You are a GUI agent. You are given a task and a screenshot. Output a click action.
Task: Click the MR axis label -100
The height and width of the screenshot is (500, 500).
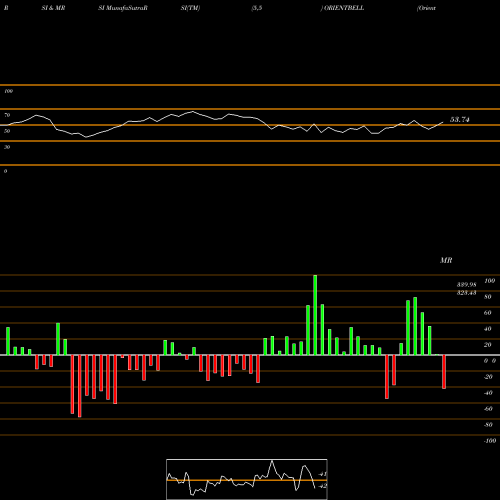490,441
